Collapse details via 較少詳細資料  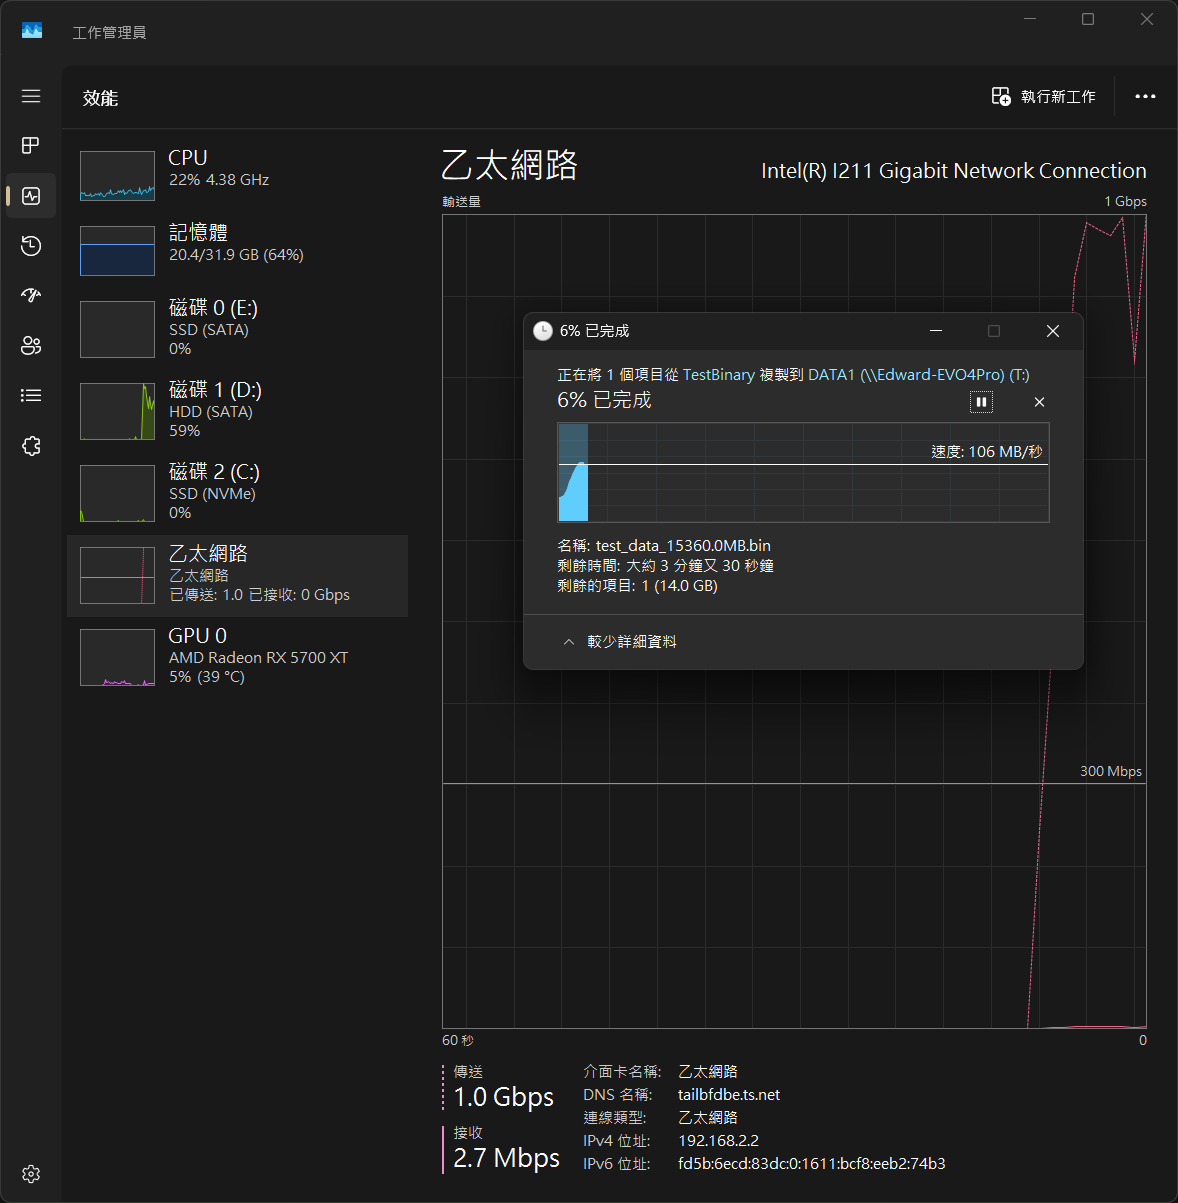[x=620, y=642]
